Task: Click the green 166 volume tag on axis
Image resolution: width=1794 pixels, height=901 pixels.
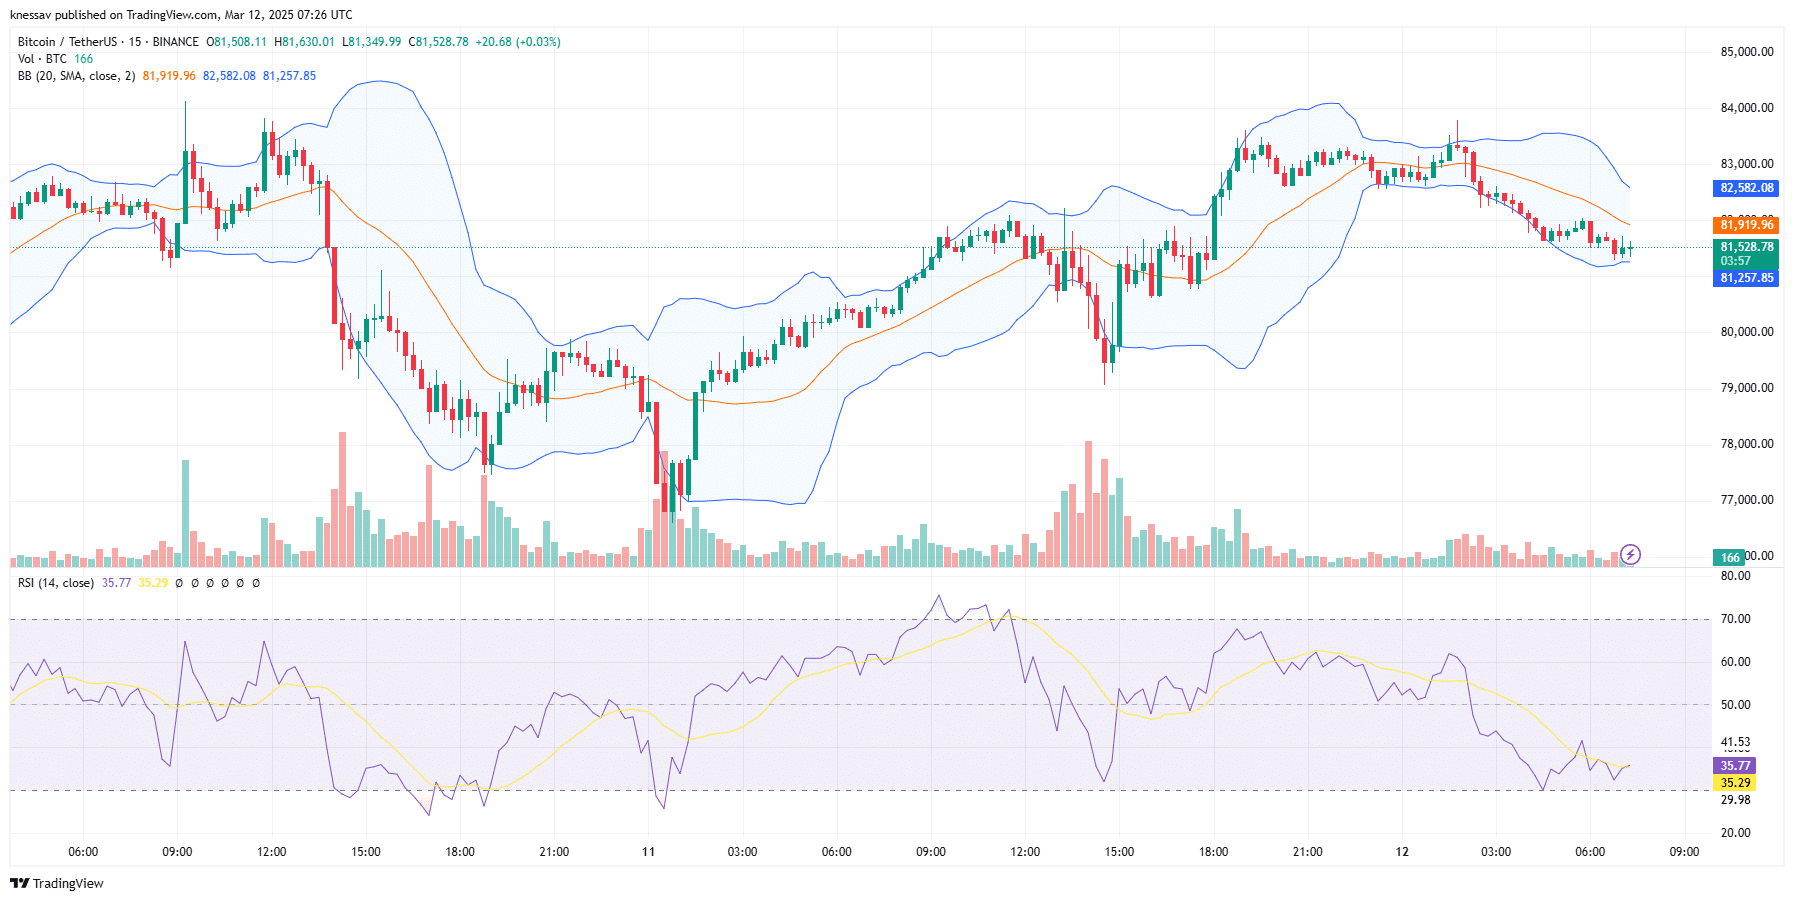Action: click(1730, 557)
